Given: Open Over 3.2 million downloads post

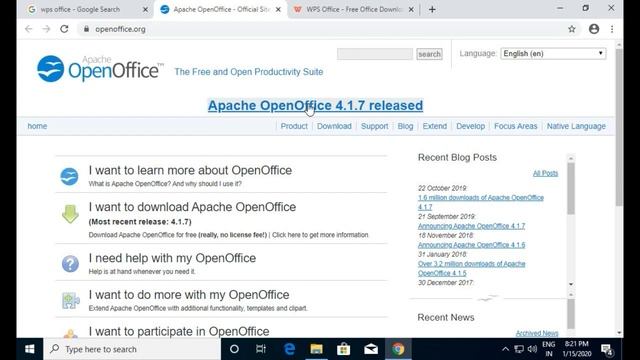Looking at the screenshot, I should pyautogui.click(x=471, y=268).
